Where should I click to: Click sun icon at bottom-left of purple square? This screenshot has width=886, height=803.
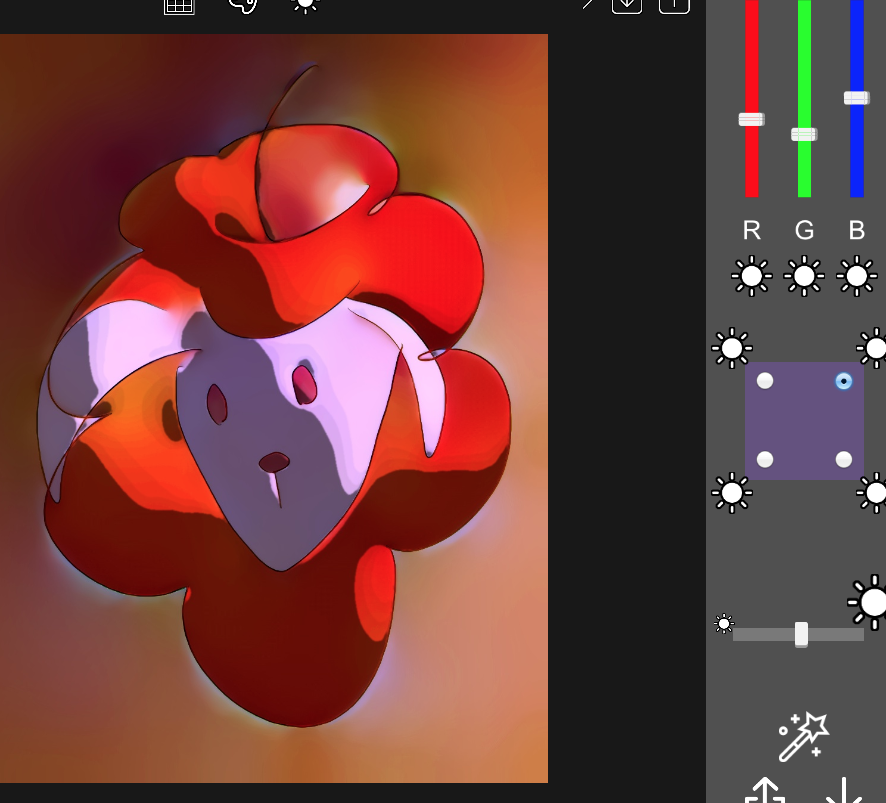732,493
